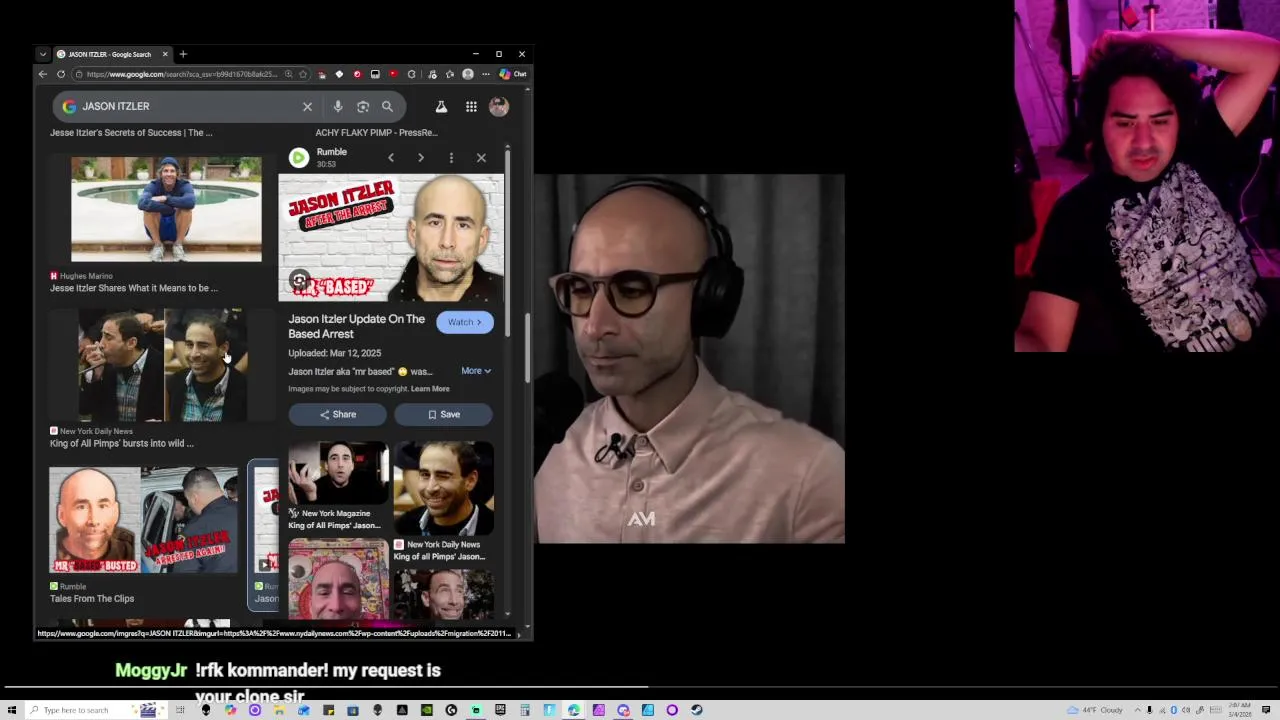Open the browser favorites hub icon
1280x720 pixels.
click(449, 74)
